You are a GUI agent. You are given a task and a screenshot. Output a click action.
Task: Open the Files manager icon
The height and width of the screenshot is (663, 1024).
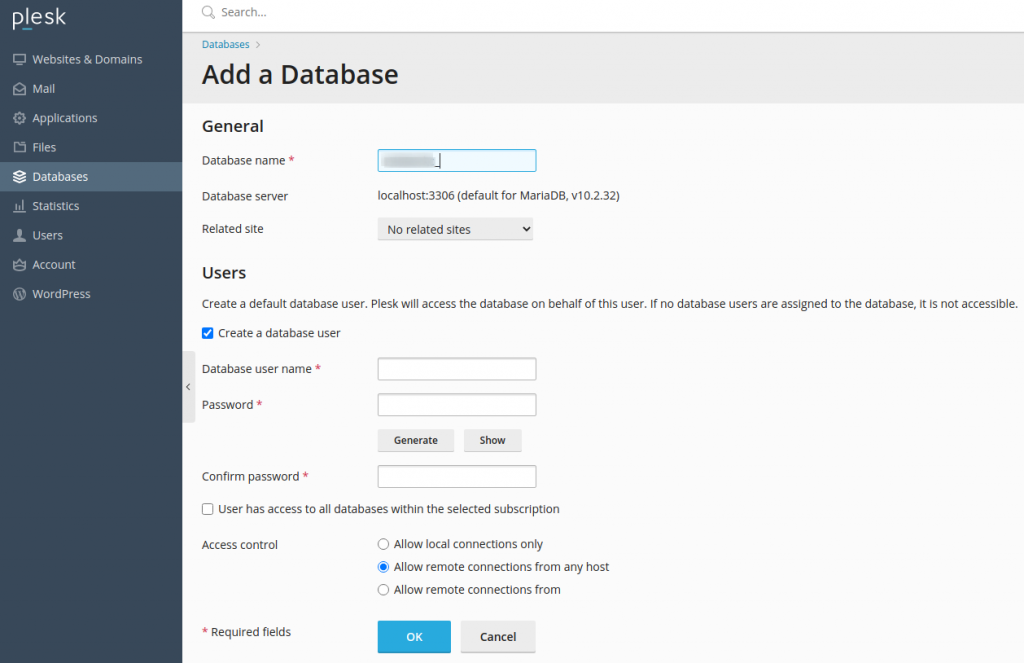(x=20, y=147)
